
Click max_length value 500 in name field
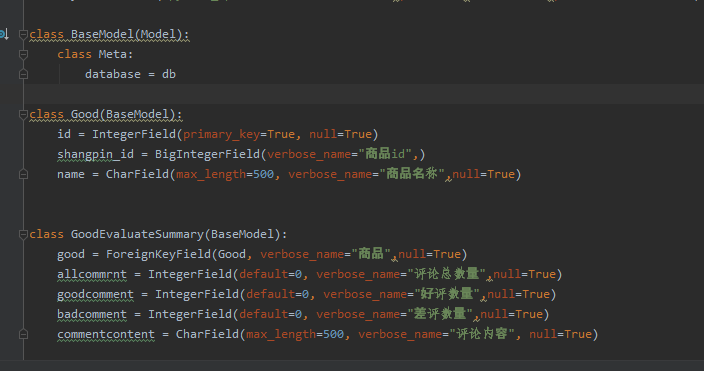click(264, 174)
